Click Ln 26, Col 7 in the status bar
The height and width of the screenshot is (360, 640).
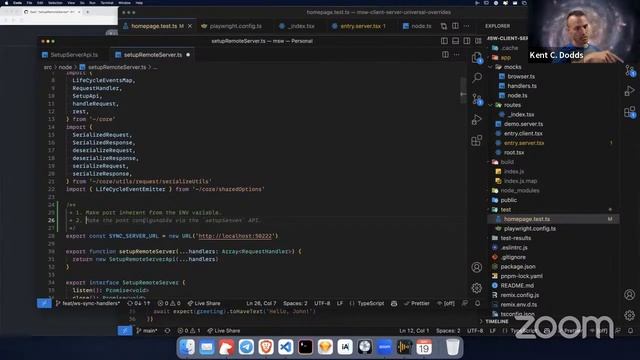(261, 303)
